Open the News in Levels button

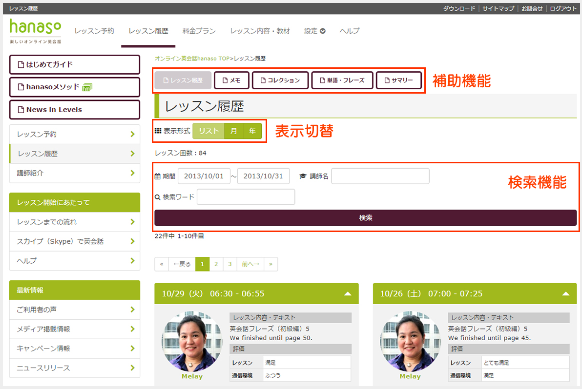[75, 109]
